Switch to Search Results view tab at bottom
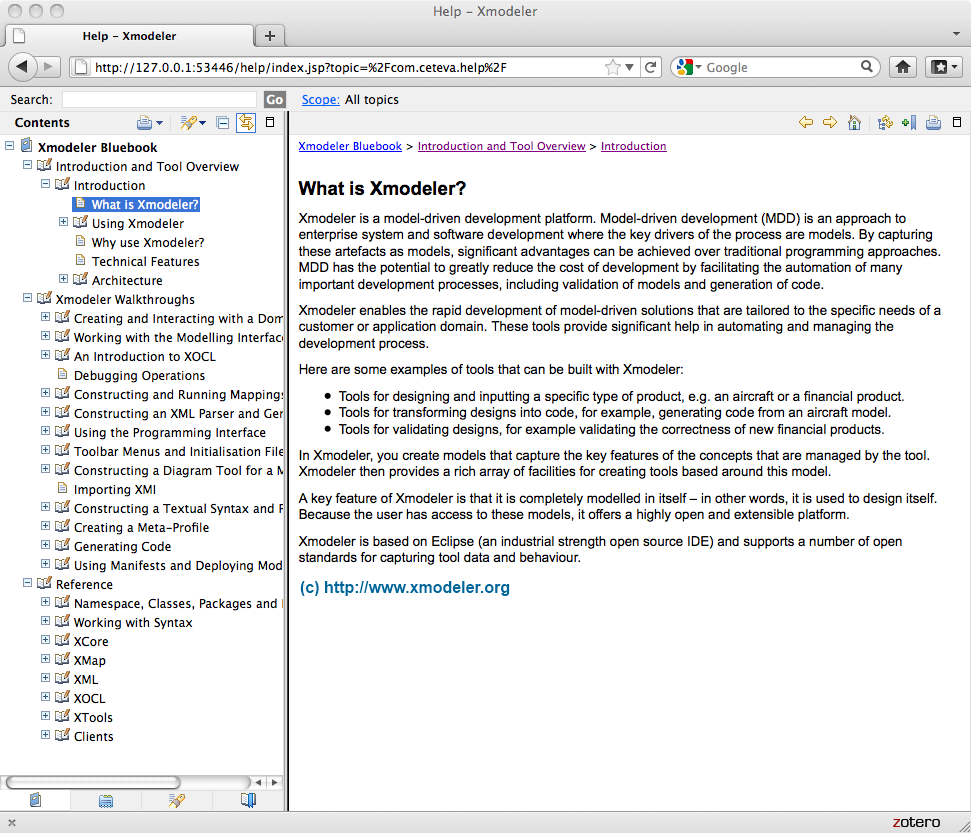971x833 pixels. coord(176,800)
